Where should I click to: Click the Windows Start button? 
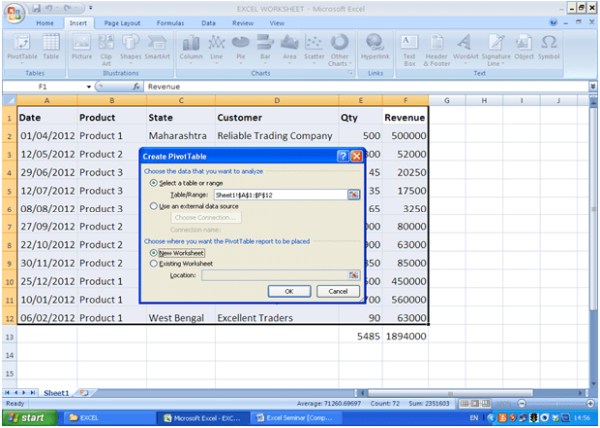coord(27,417)
